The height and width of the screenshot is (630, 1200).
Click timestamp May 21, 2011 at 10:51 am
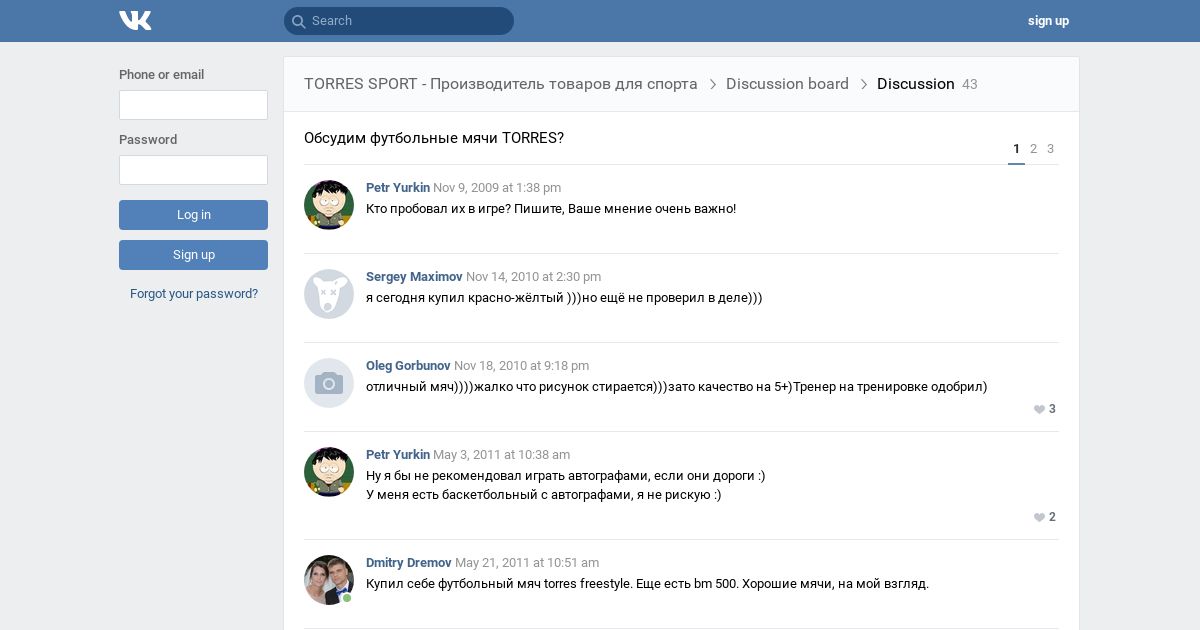527,563
